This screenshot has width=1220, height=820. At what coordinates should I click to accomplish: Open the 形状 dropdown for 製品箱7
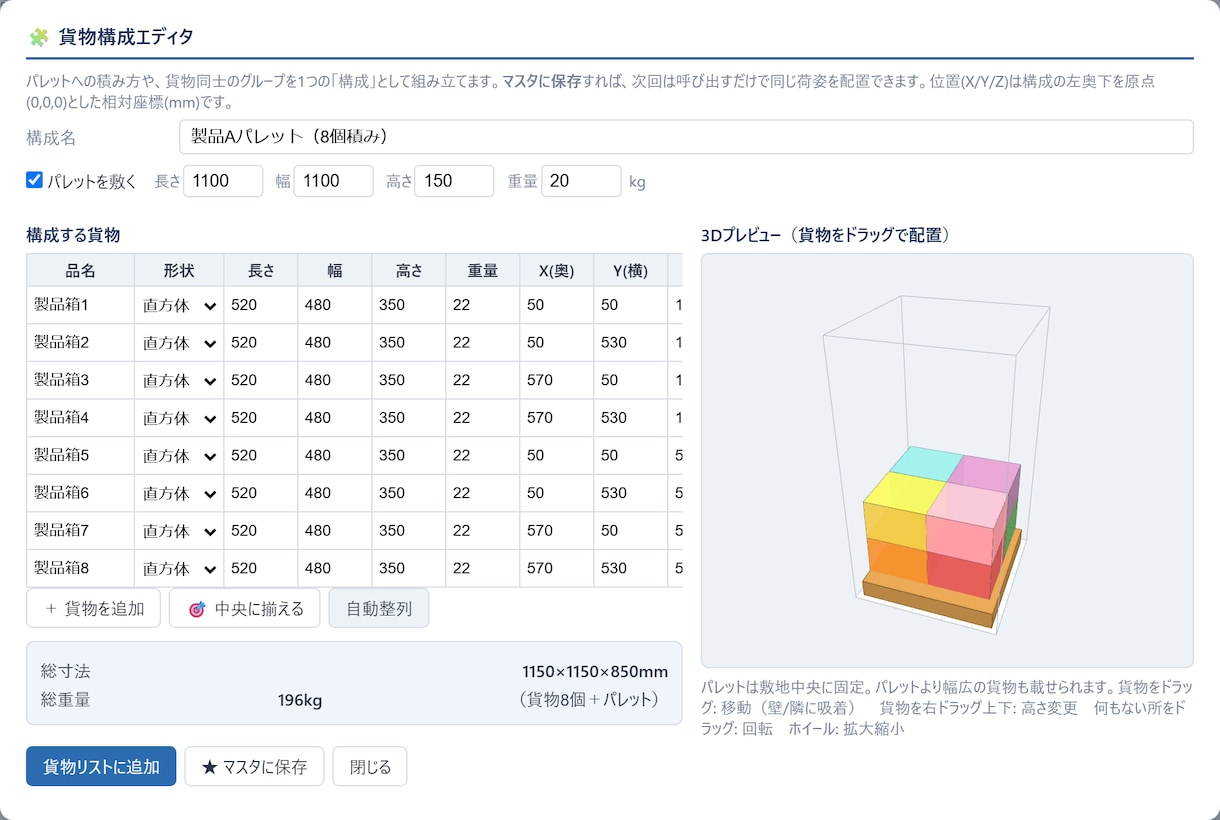[x=179, y=531]
